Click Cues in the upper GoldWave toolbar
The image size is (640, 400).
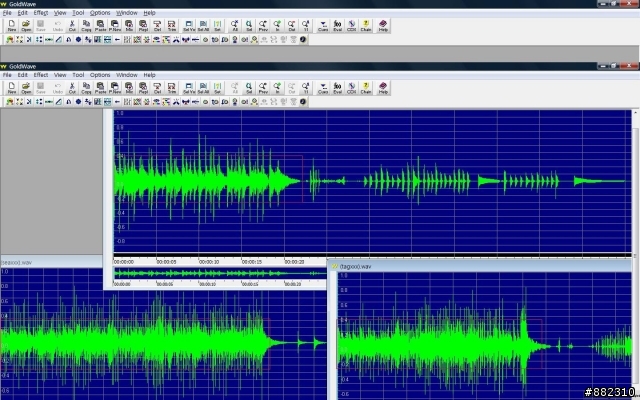tap(323, 25)
